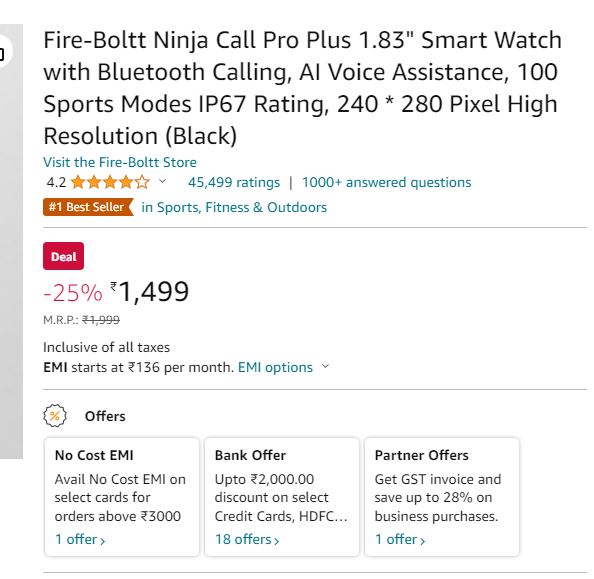This screenshot has height=579, width=594.
Task: Open the Partner Offers card
Action: pos(442,497)
